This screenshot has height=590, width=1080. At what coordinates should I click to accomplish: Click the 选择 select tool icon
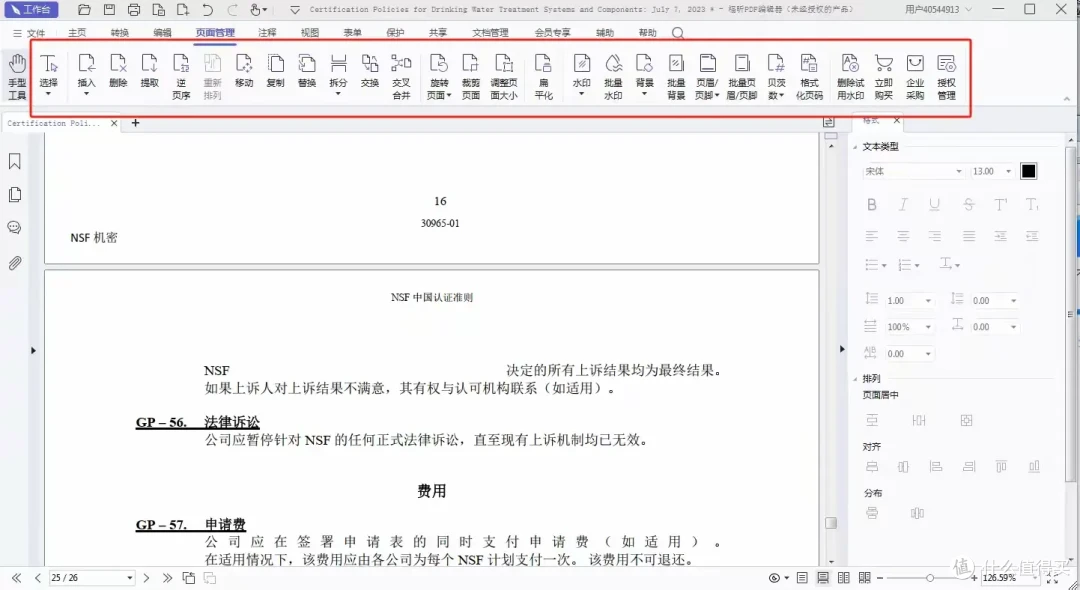pos(48,65)
